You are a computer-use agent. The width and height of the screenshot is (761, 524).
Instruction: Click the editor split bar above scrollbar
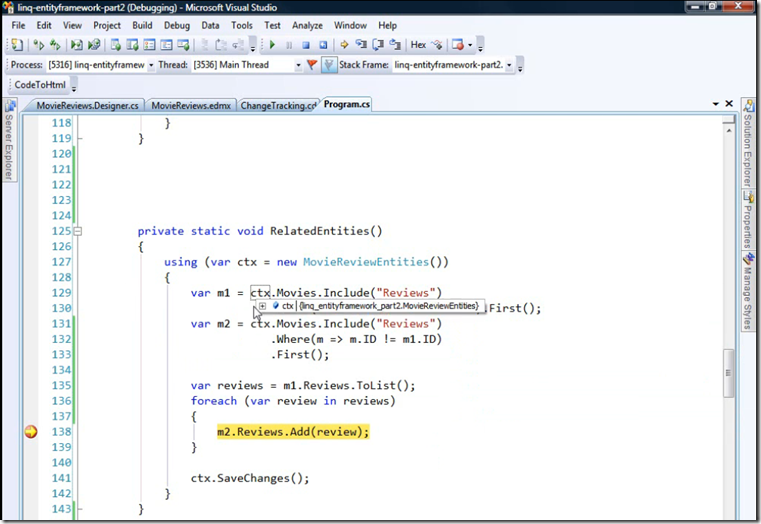(x=728, y=120)
